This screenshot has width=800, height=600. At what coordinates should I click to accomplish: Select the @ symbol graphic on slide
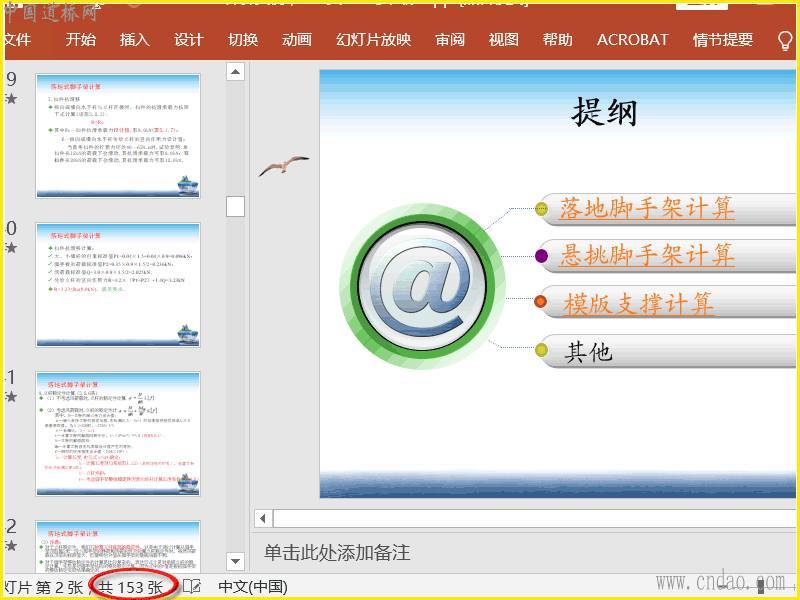pyautogui.click(x=422, y=287)
